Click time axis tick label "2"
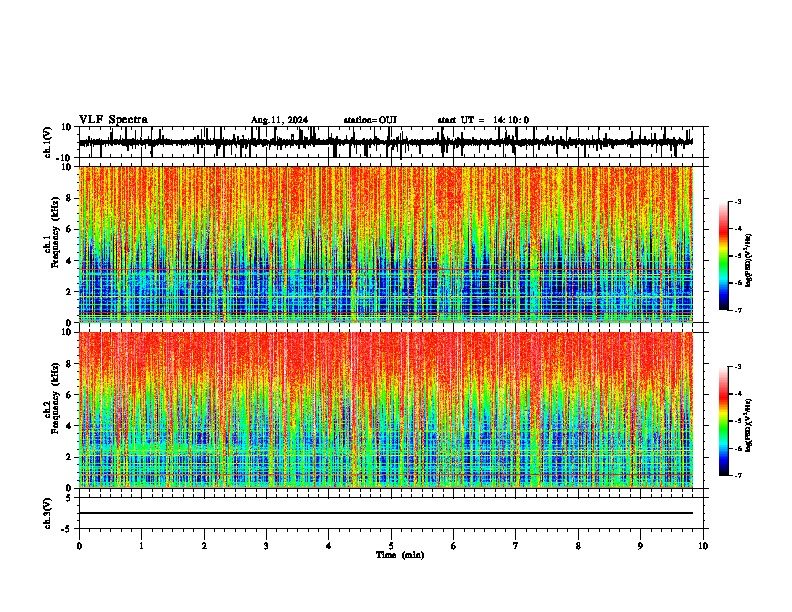Image resolution: width=792 pixels, height=612 pixels. click(204, 546)
